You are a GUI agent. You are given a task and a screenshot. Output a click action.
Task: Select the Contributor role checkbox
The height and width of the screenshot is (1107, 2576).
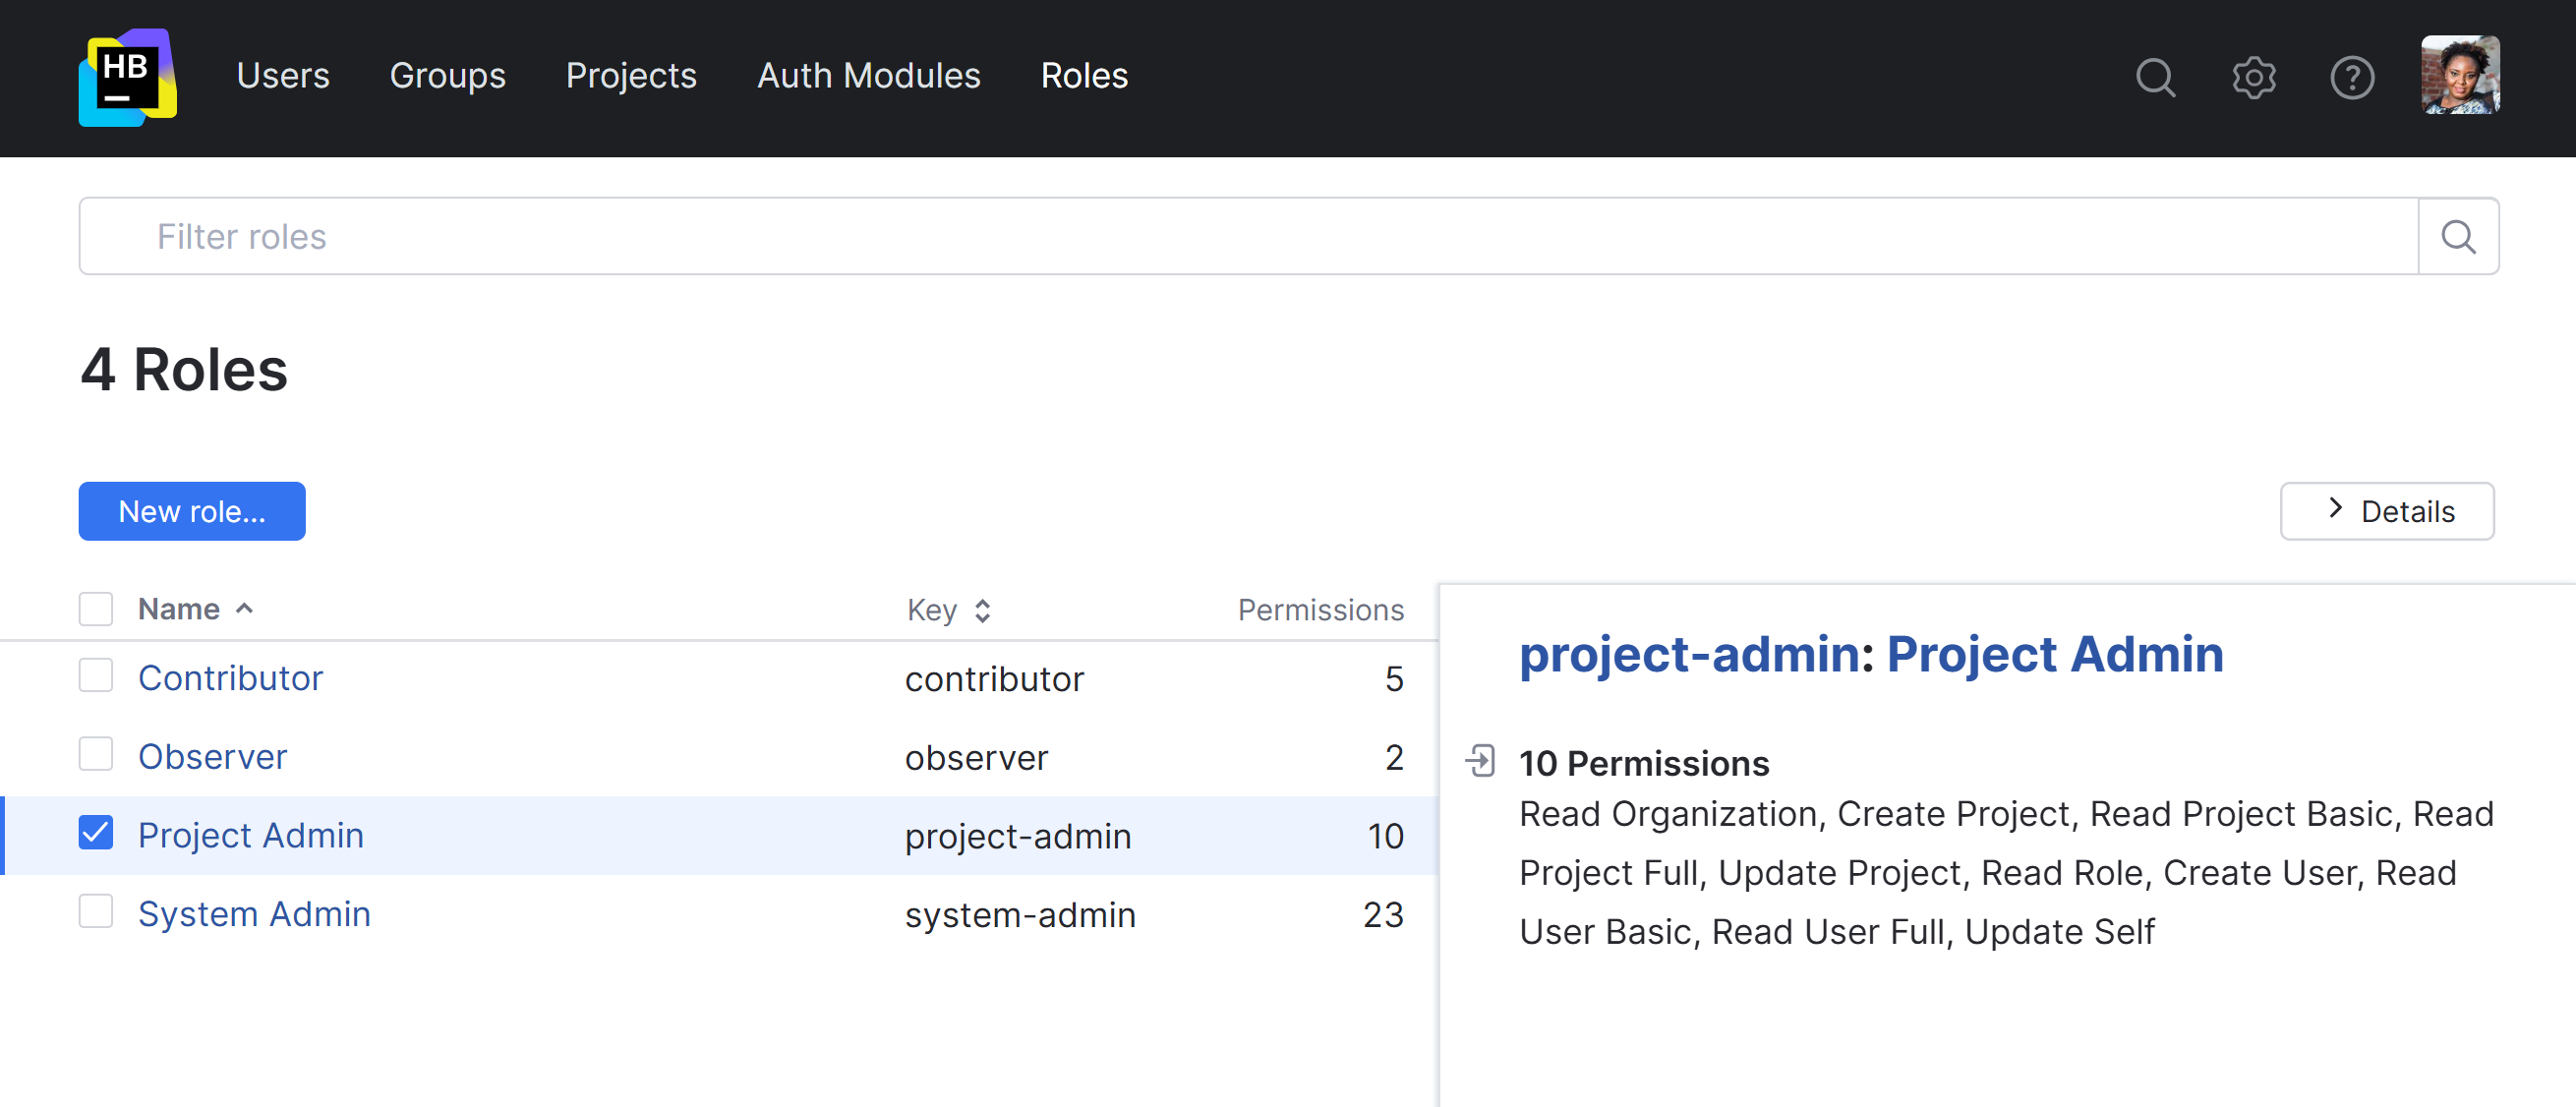coord(96,676)
